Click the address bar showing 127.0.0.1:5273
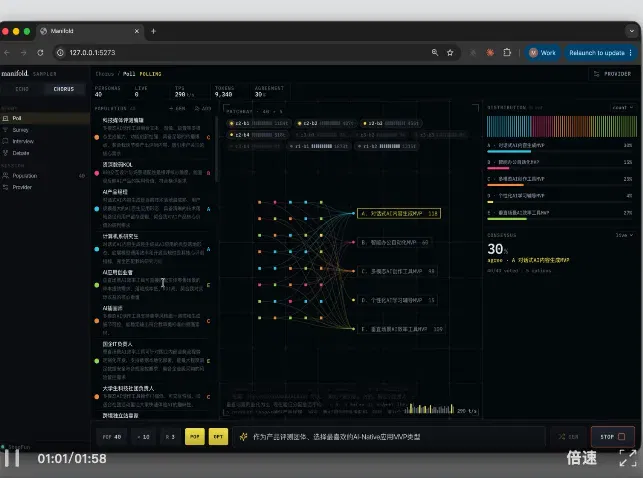643x478 pixels. (256, 52)
